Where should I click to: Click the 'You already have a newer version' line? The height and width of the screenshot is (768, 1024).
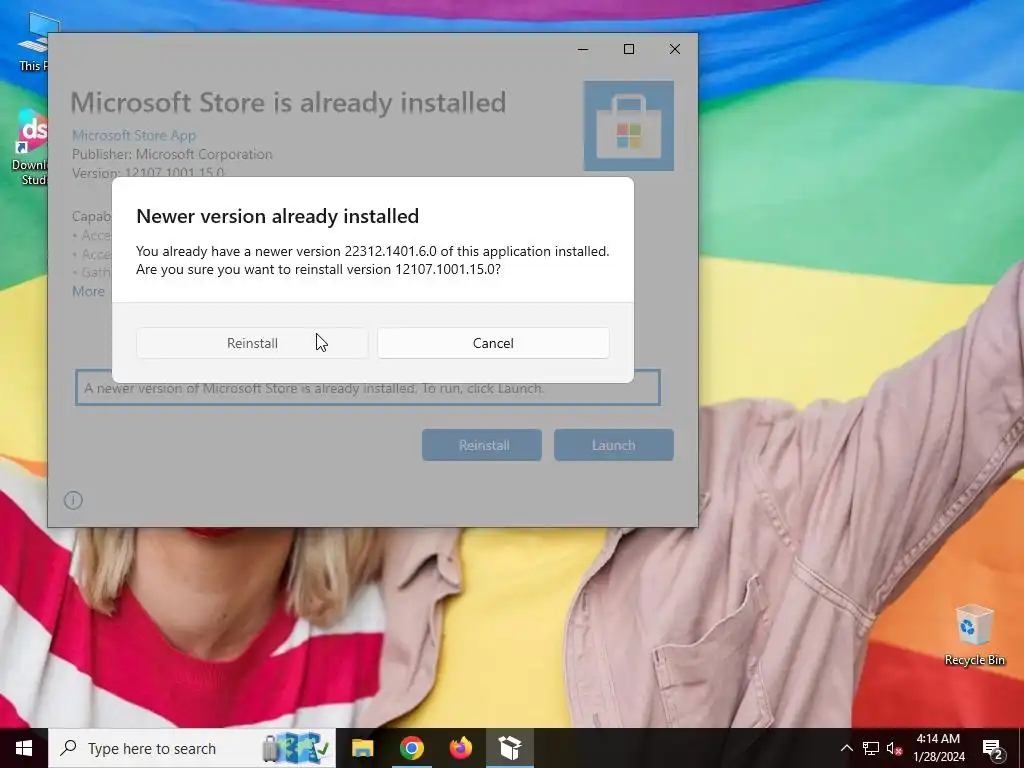[x=372, y=251]
